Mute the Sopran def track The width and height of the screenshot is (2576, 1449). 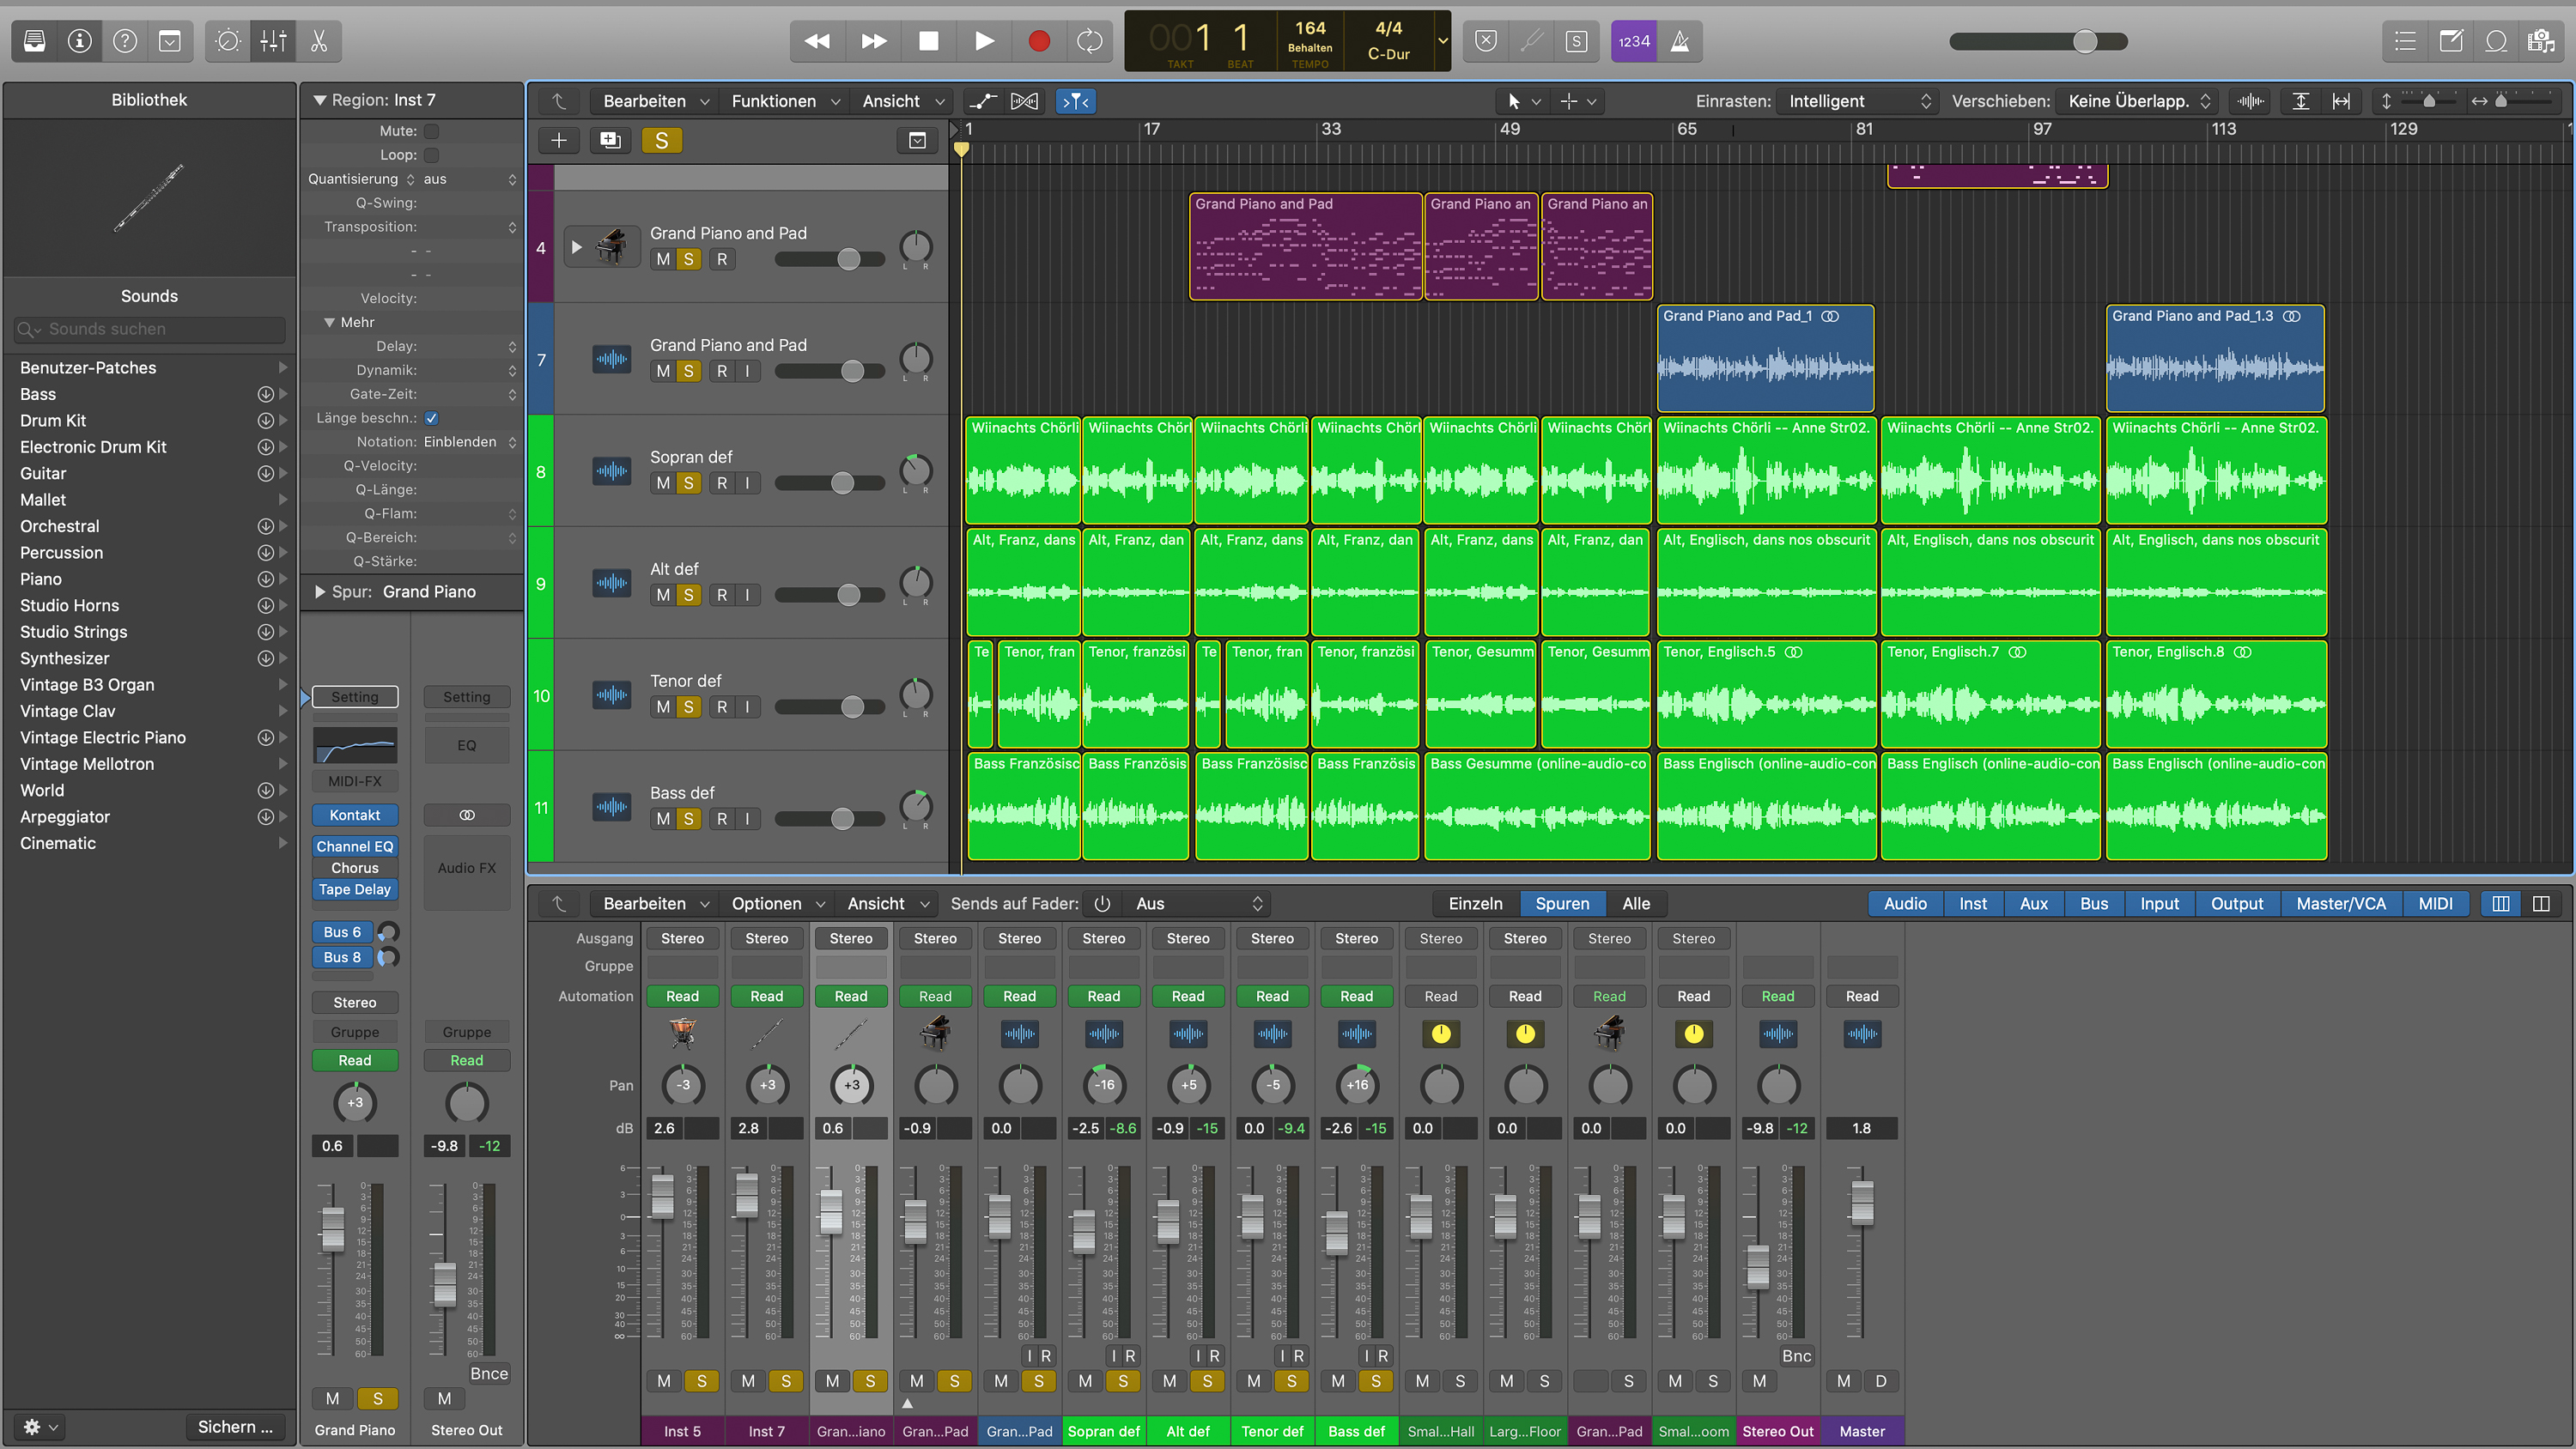click(x=663, y=483)
